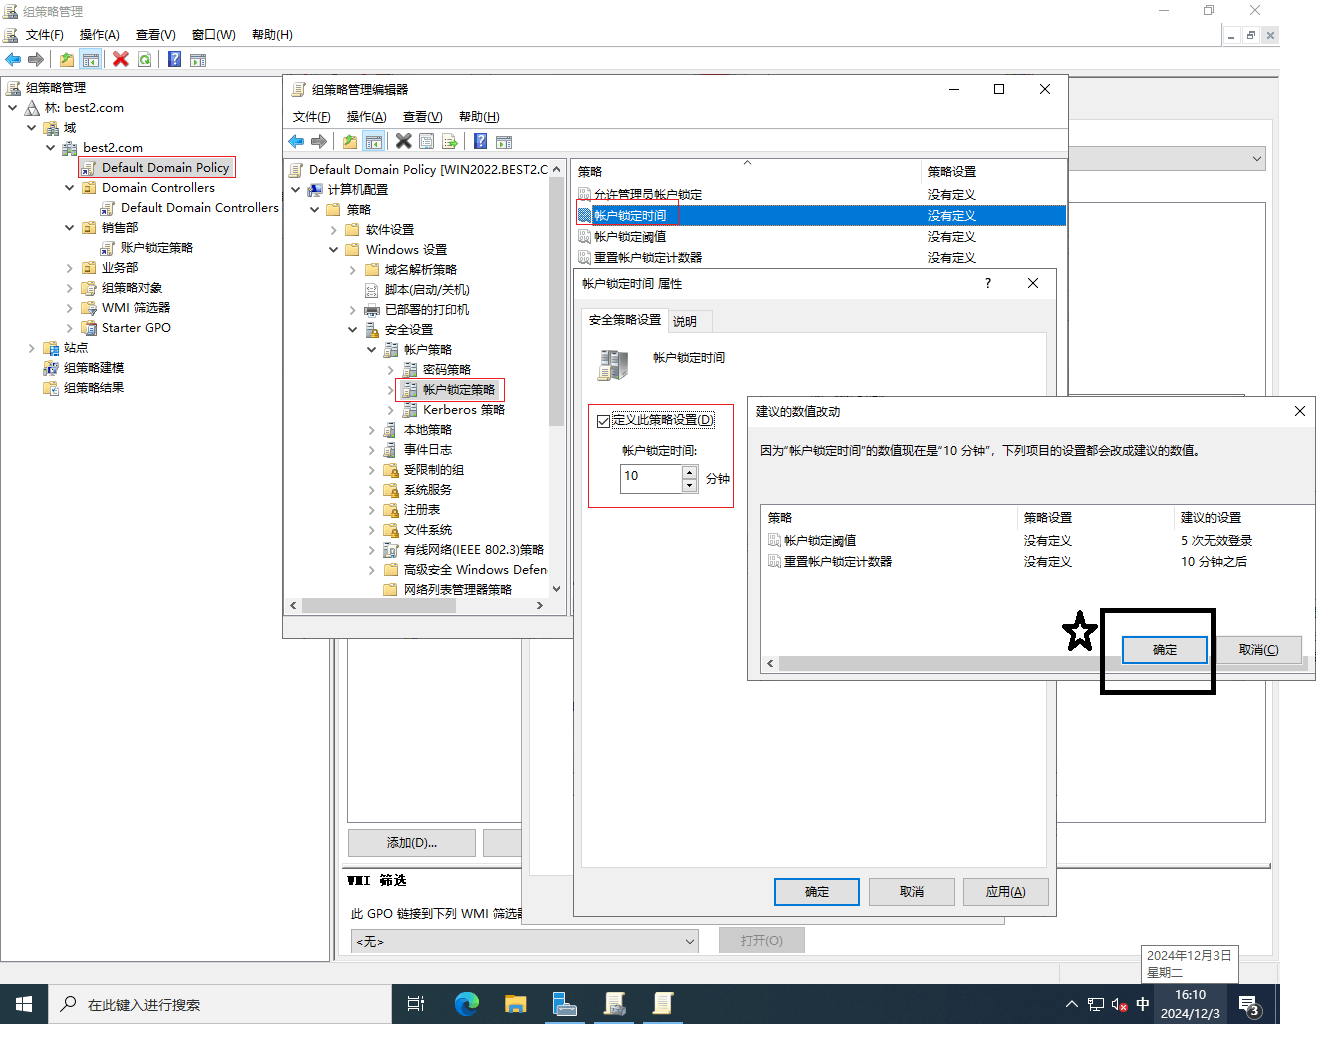Click the editor tree's horizontal scrollbar
The width and height of the screenshot is (1333, 1054).
[x=416, y=605]
